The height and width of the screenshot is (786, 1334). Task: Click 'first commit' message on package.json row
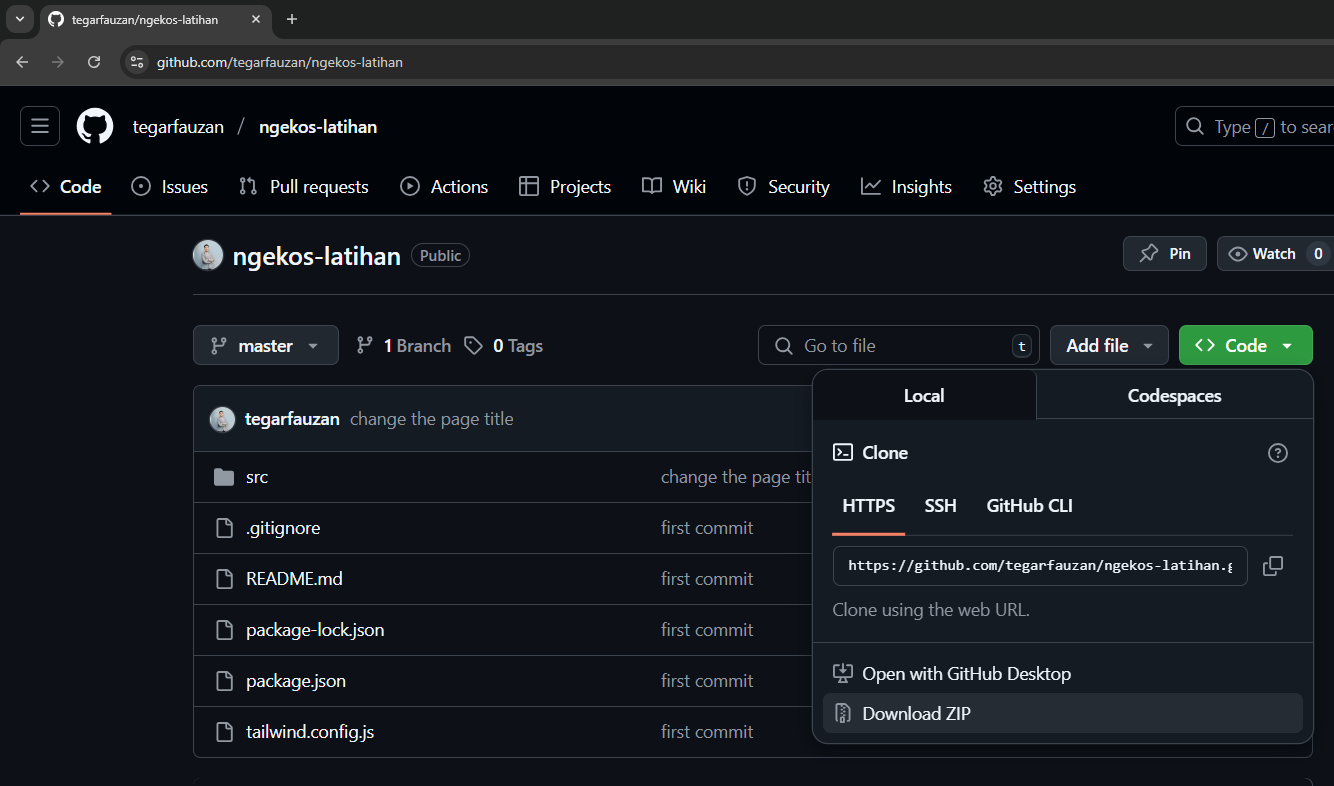click(x=707, y=681)
